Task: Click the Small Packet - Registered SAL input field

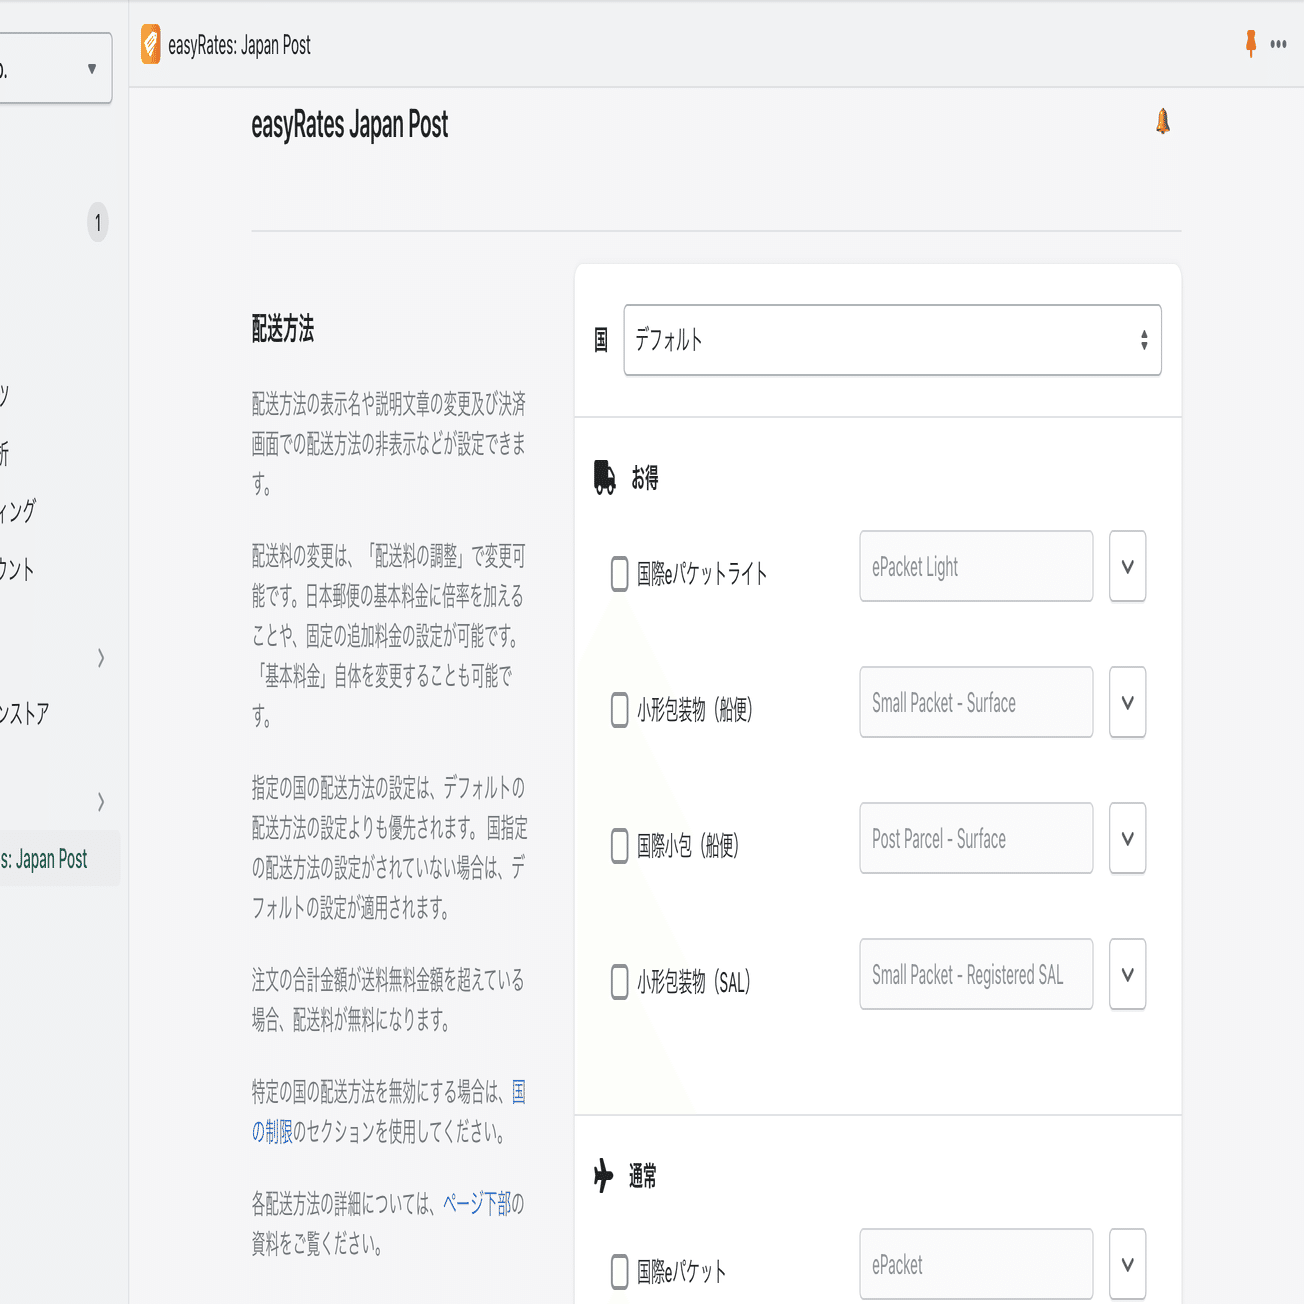Action: click(x=976, y=974)
